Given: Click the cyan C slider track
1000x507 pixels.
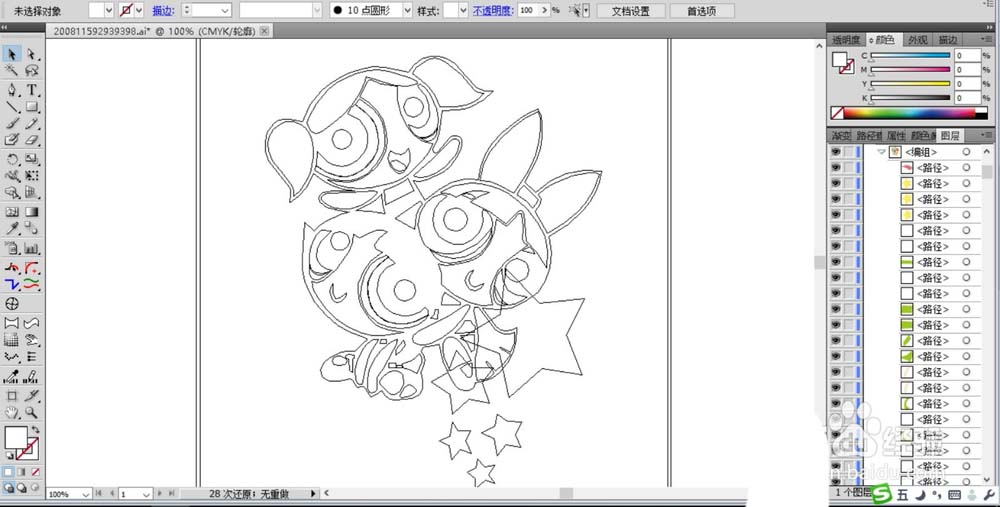Looking at the screenshot, I should [x=910, y=55].
